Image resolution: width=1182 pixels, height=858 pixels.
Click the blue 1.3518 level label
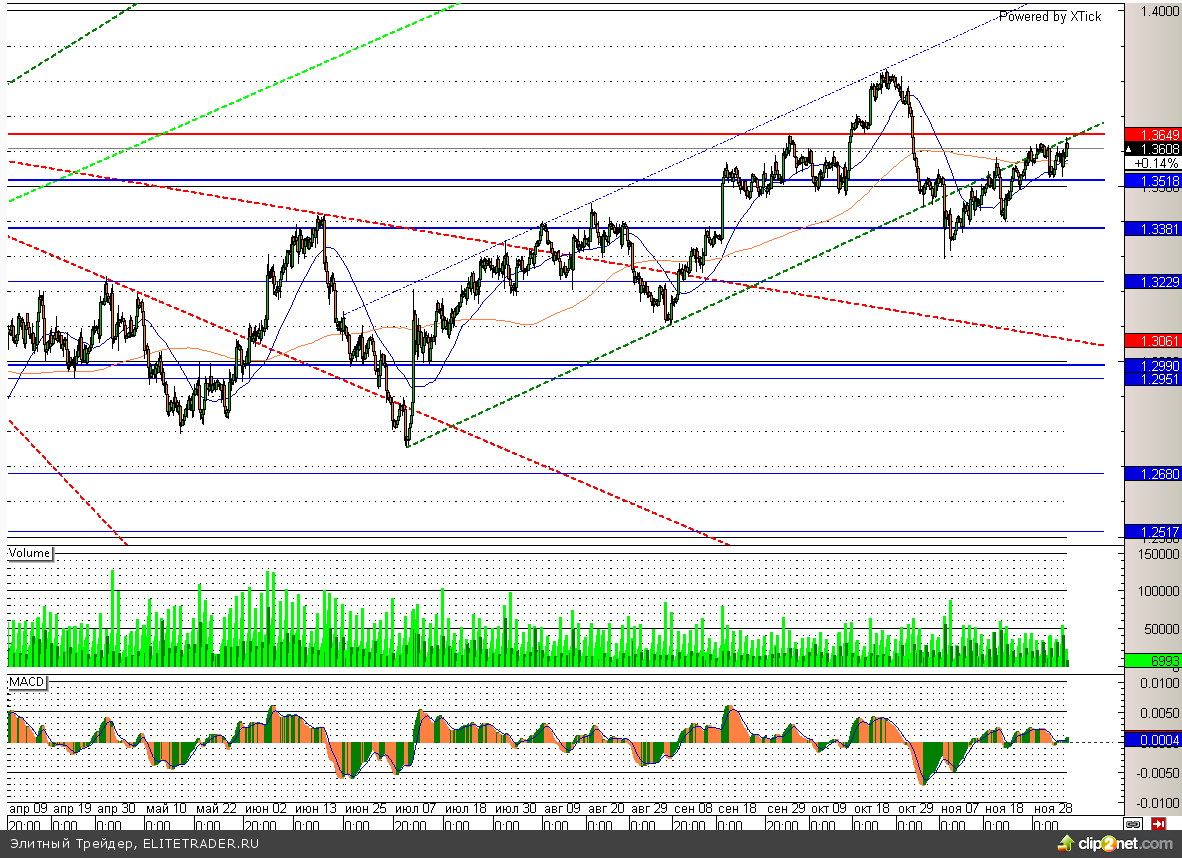coord(1153,181)
